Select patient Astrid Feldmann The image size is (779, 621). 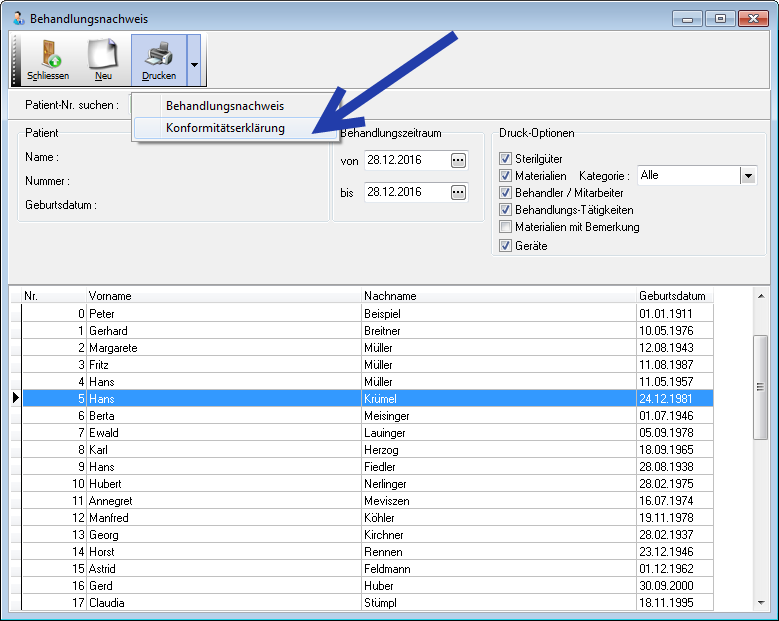pyautogui.click(x=368, y=568)
